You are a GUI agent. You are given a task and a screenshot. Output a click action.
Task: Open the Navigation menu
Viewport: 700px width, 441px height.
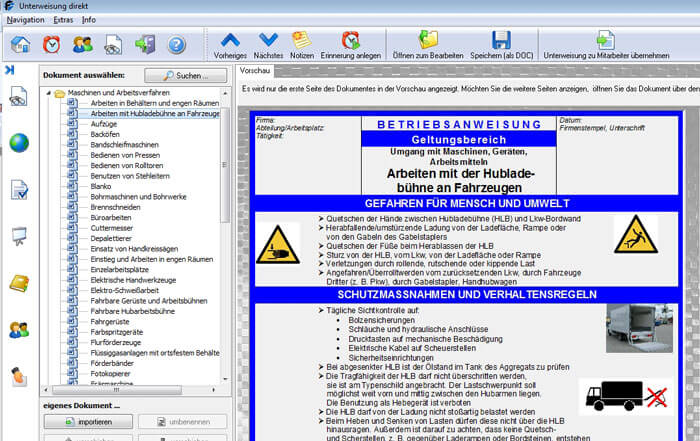click(x=25, y=20)
